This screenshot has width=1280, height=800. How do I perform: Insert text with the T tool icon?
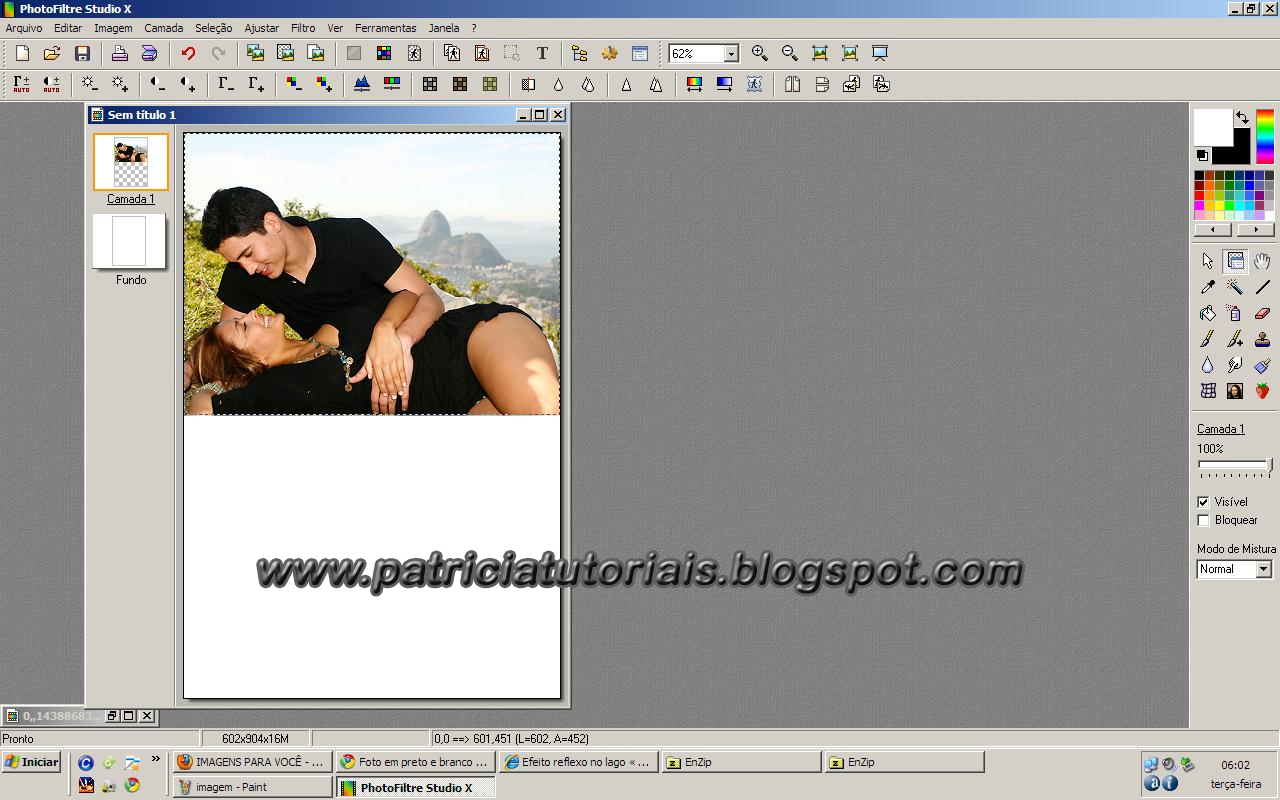542,53
